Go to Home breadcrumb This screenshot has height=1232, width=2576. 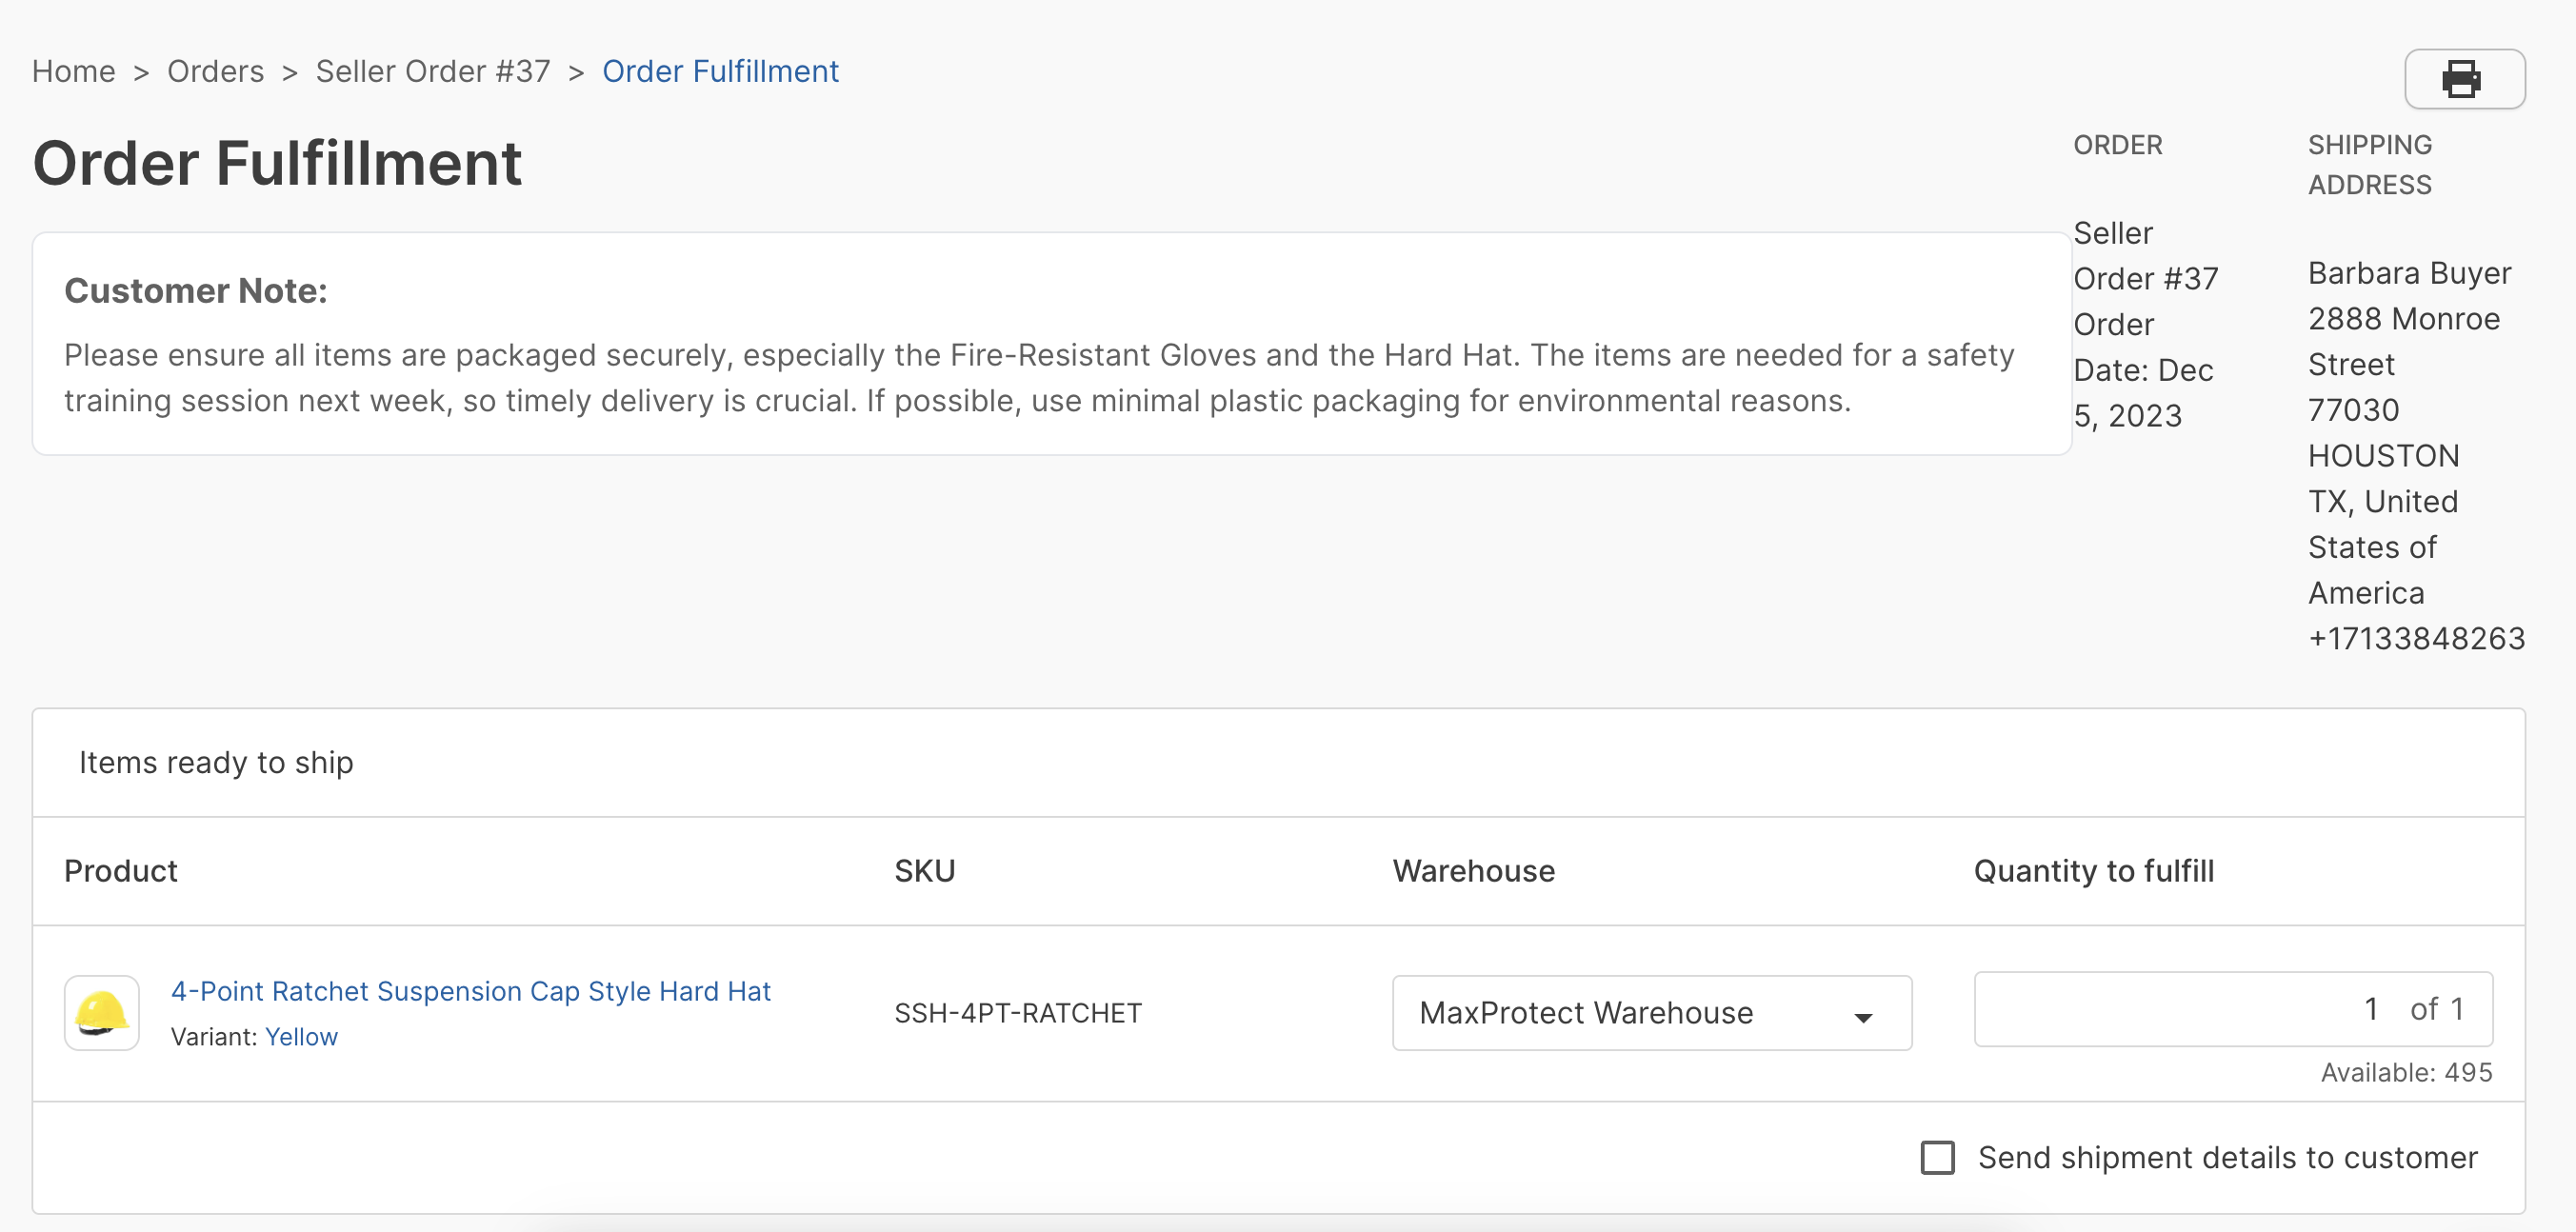point(73,71)
